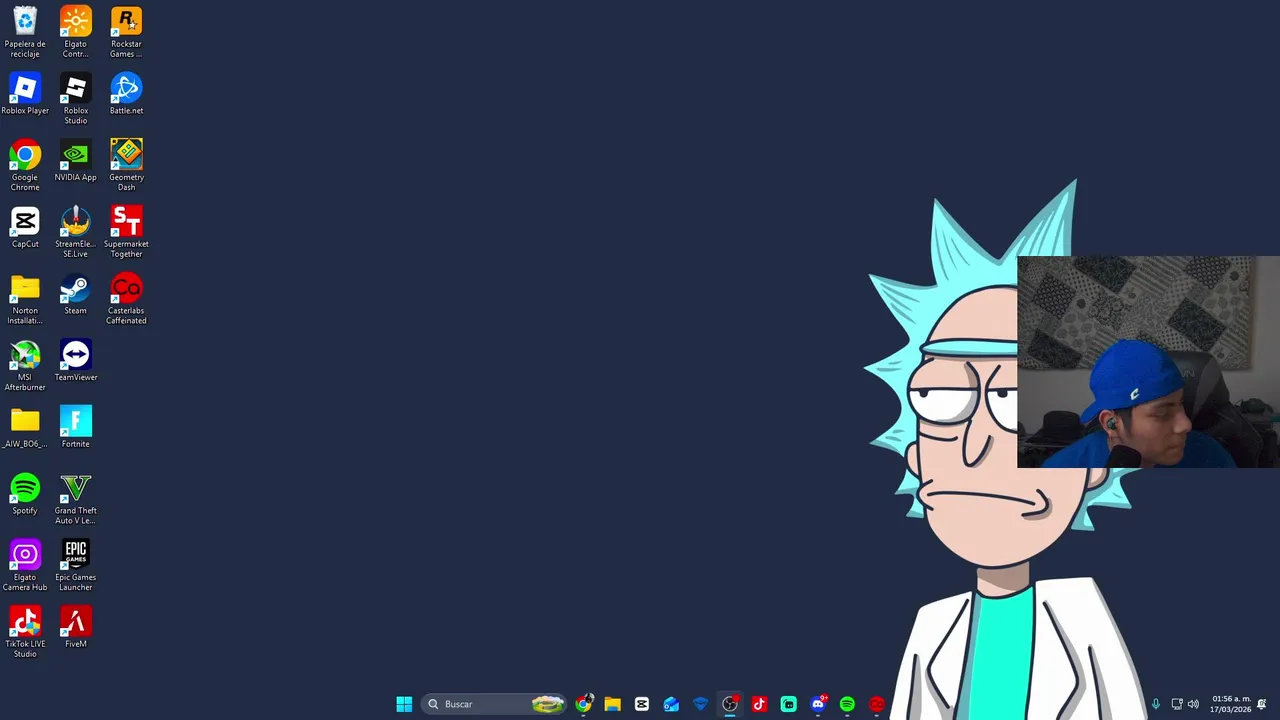Select the Grand Theft Auto V desktop shortcut
The height and width of the screenshot is (720, 1280).
click(76, 499)
